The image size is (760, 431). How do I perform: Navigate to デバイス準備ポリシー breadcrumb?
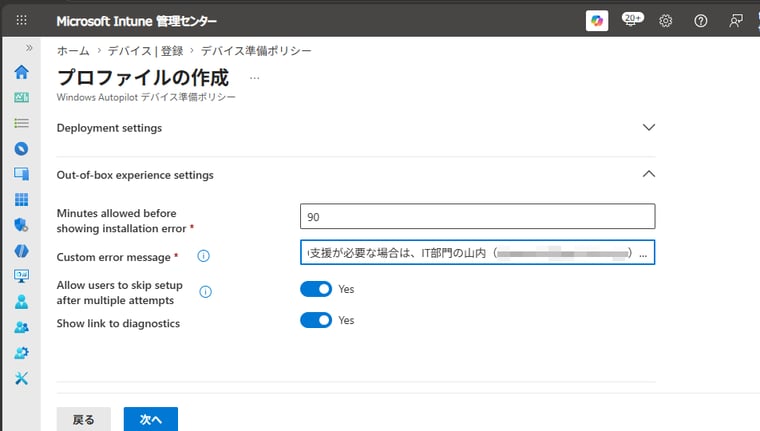pyautogui.click(x=256, y=50)
